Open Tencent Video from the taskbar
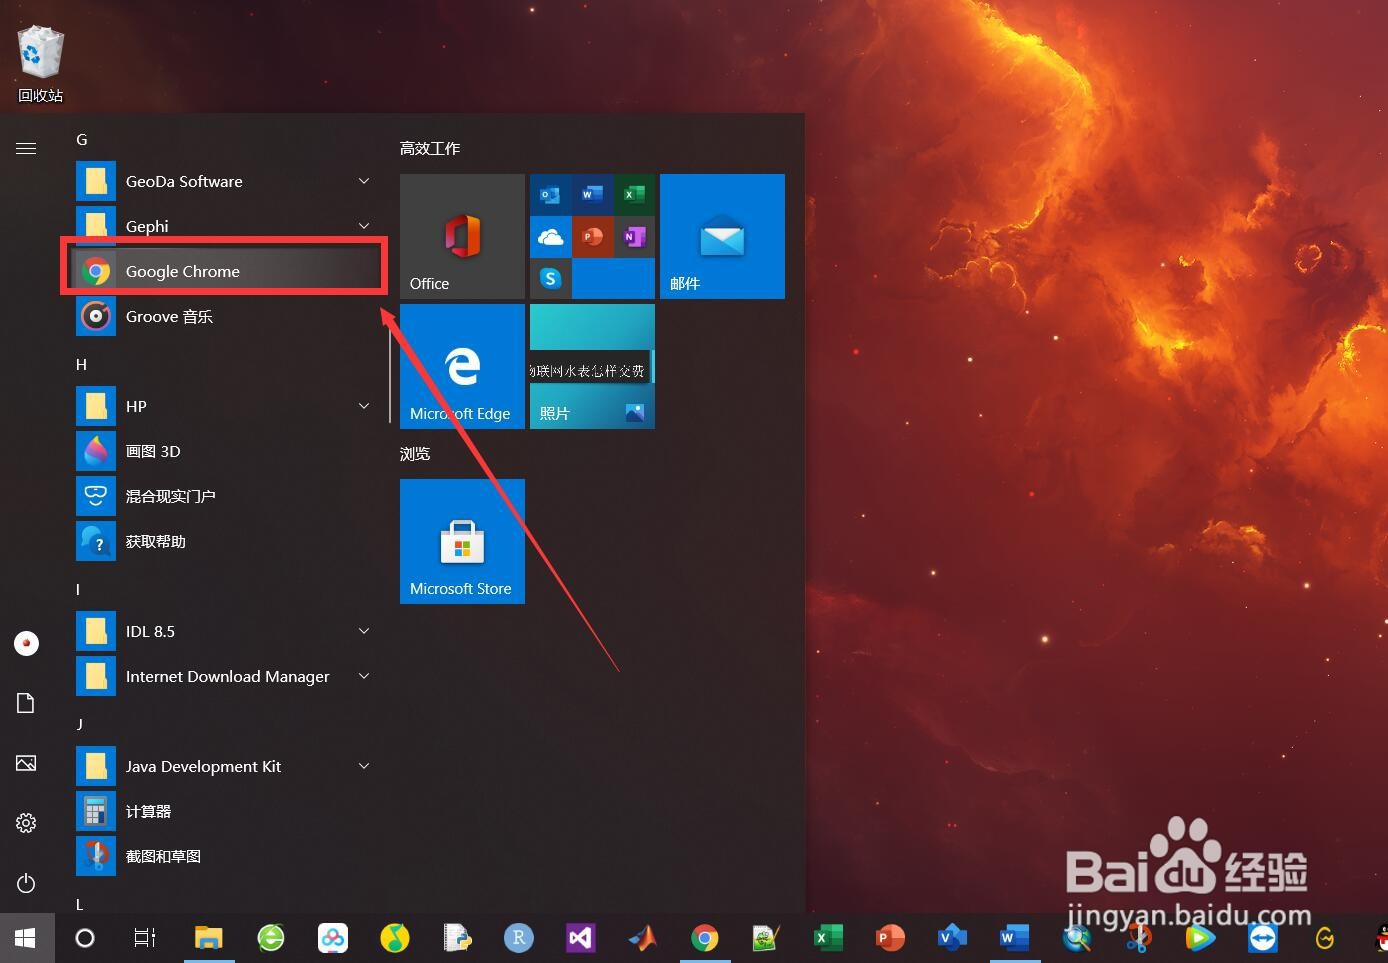The height and width of the screenshot is (963, 1388). (1200, 938)
